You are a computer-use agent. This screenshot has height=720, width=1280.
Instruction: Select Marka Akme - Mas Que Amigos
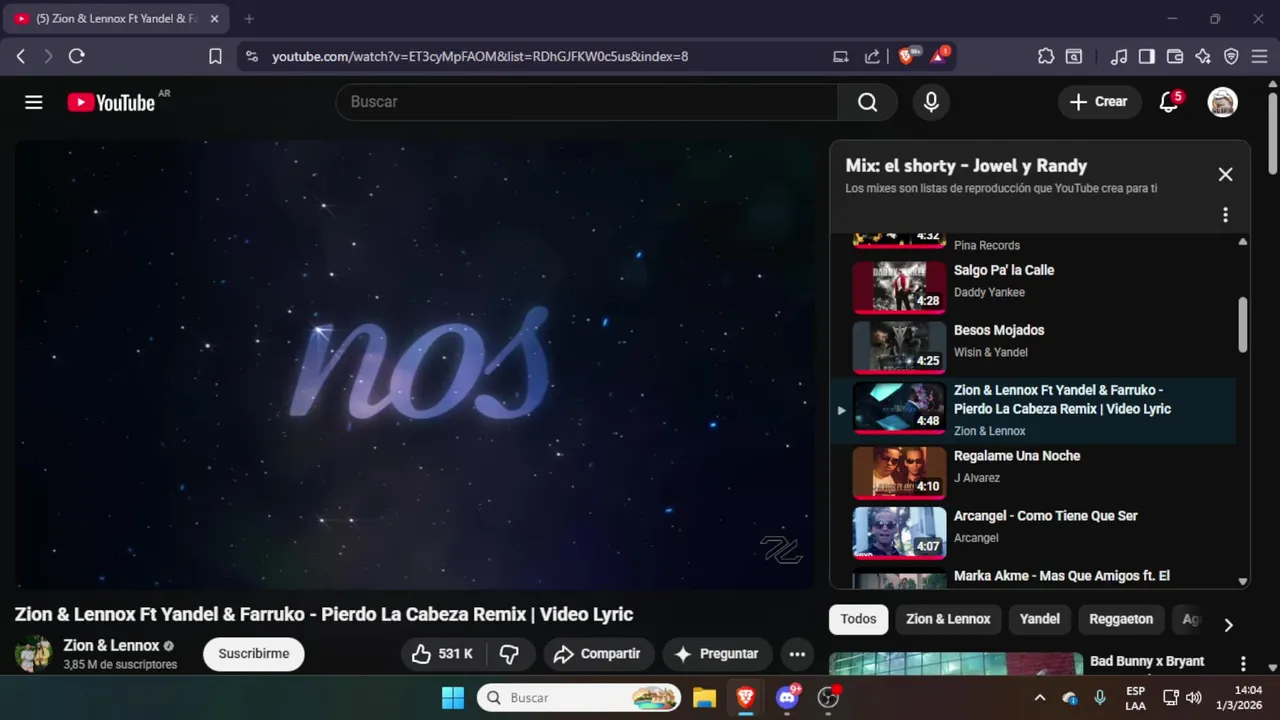tap(1033, 577)
